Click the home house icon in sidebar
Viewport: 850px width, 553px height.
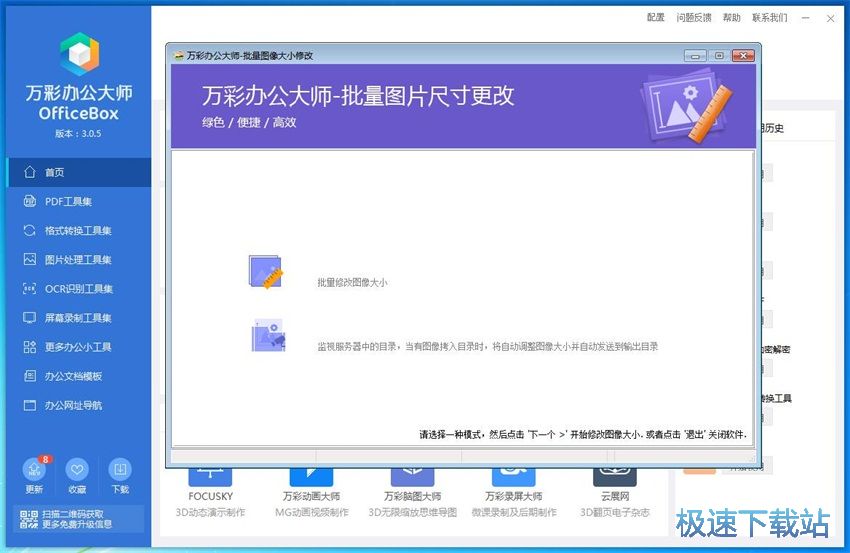(x=30, y=172)
